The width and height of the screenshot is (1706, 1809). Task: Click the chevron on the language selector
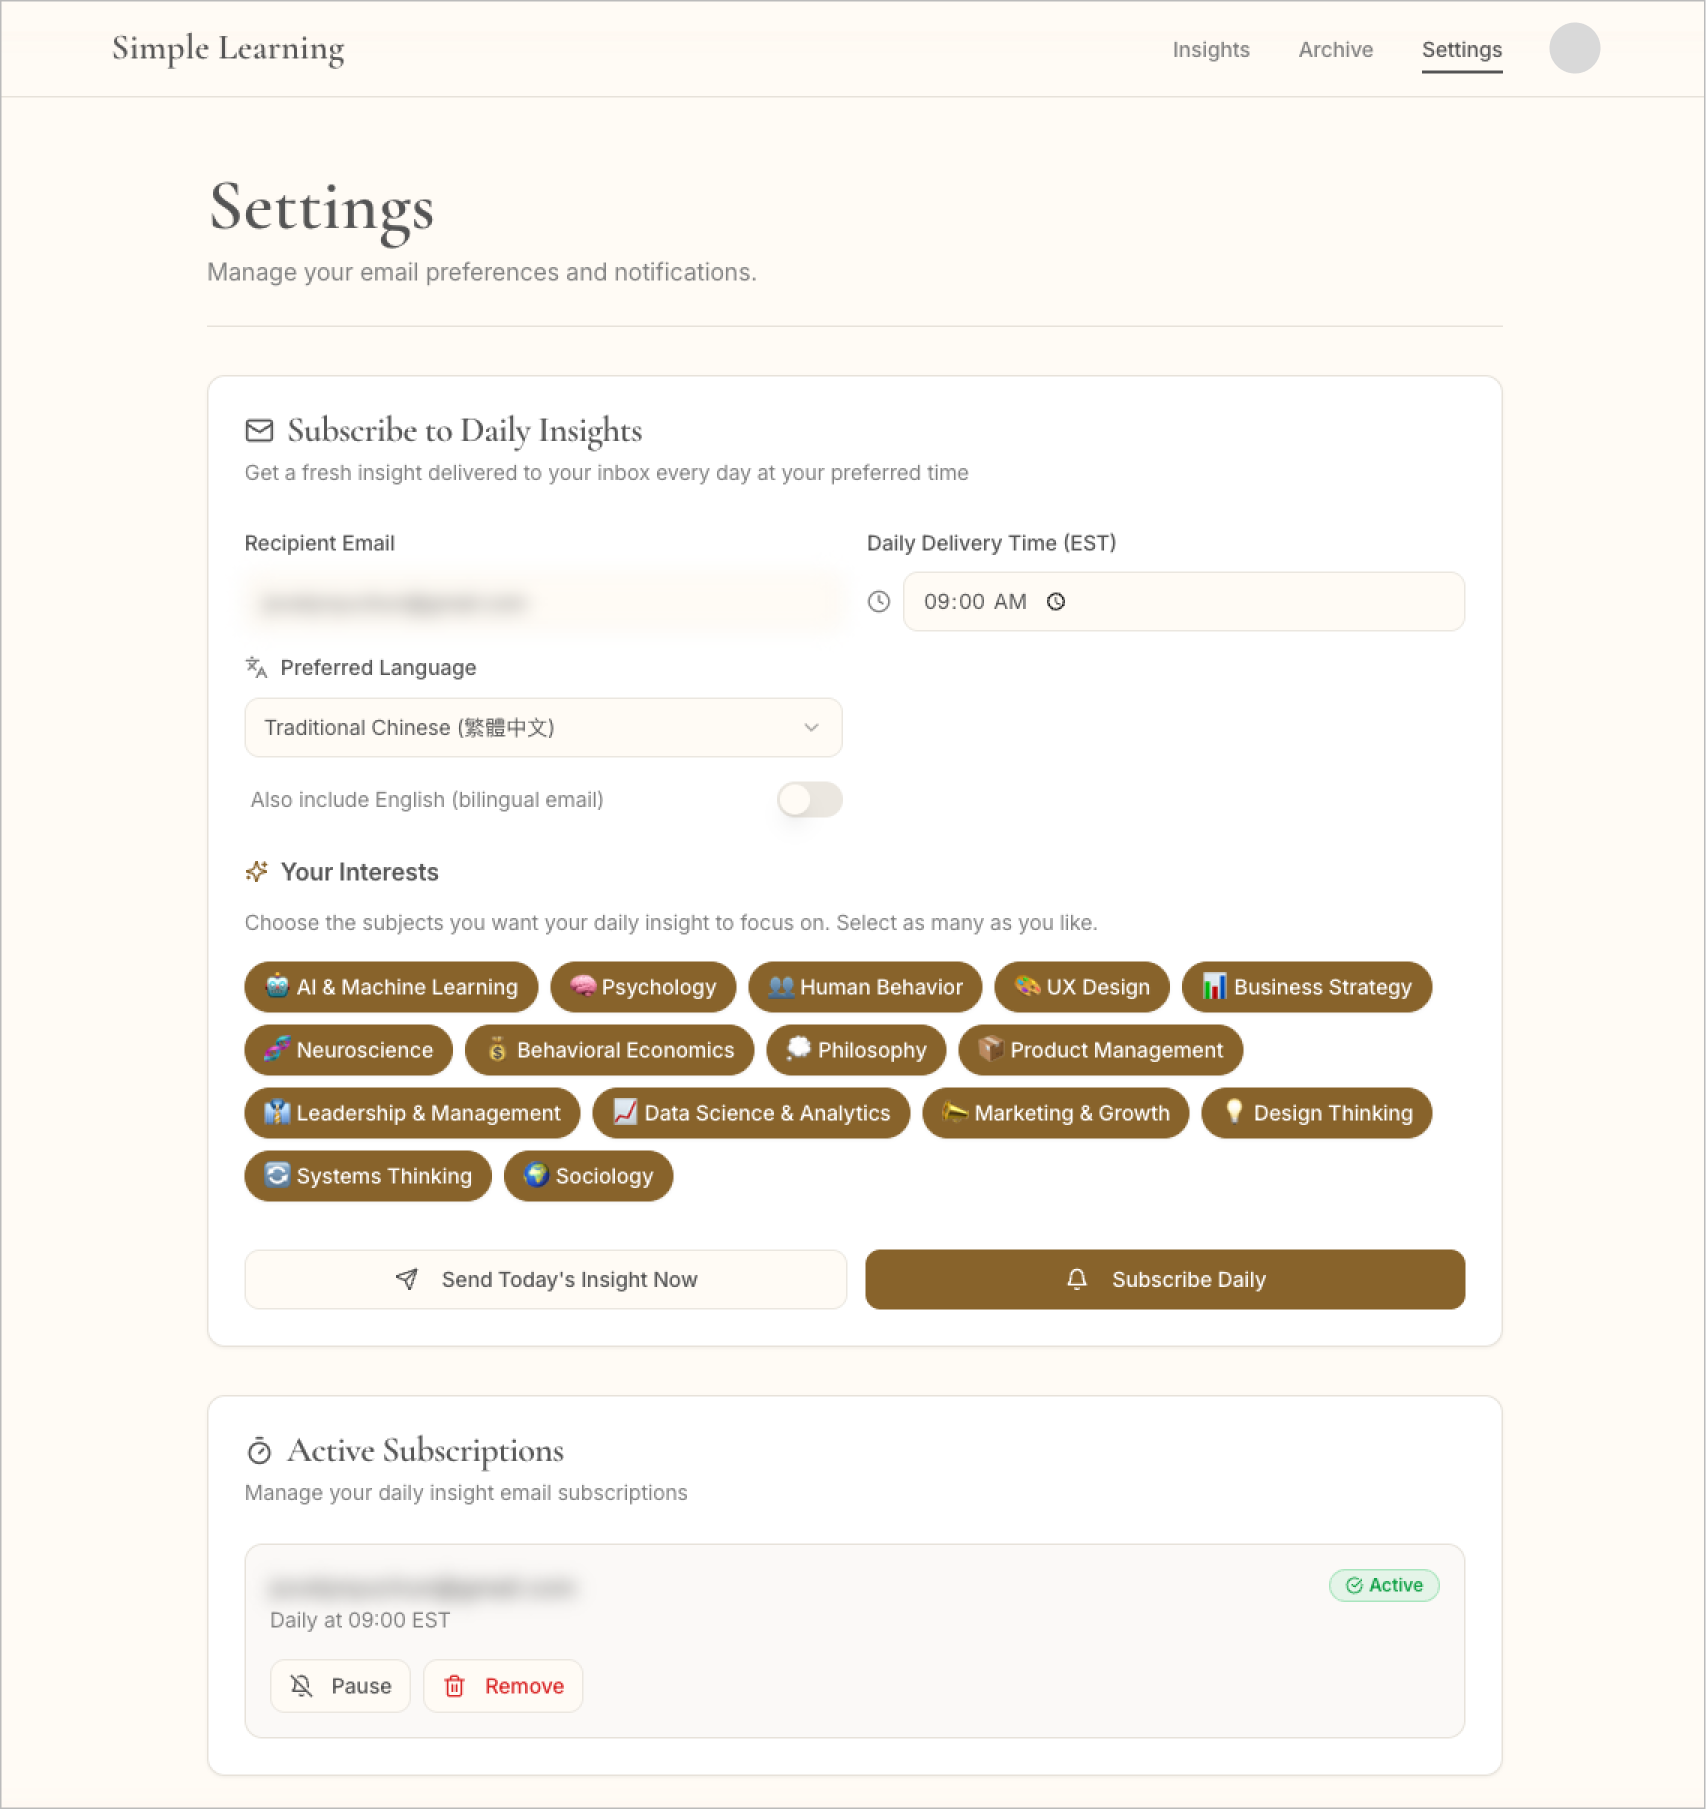click(x=811, y=727)
